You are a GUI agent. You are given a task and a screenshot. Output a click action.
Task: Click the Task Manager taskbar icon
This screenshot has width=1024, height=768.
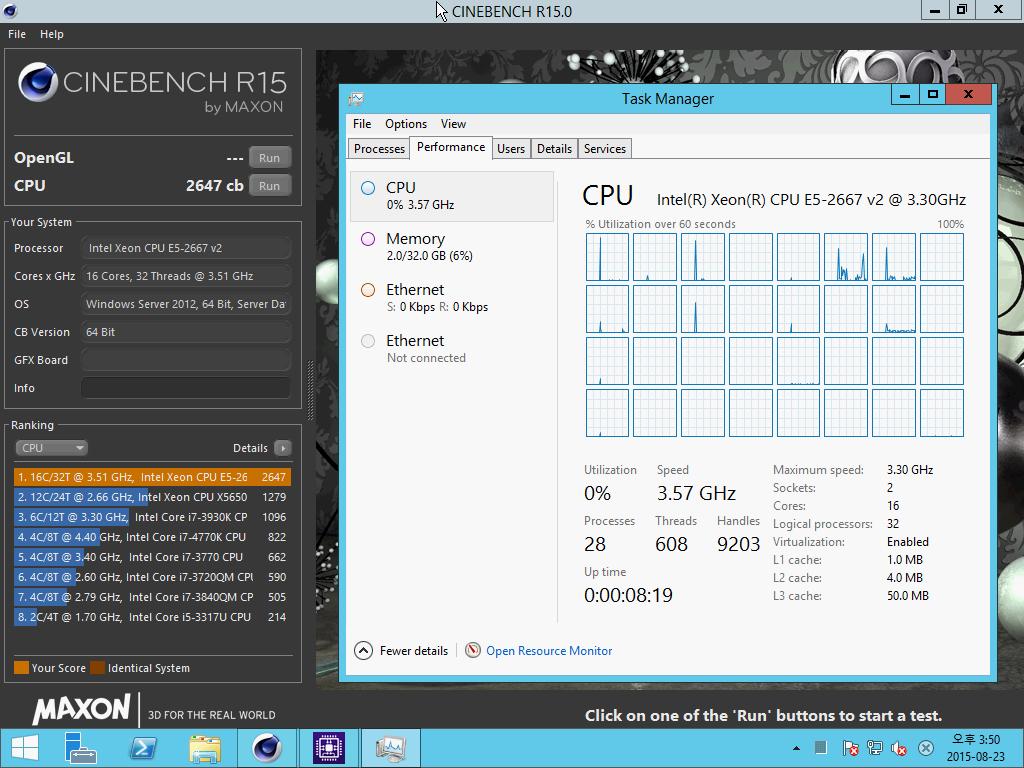tap(390, 748)
